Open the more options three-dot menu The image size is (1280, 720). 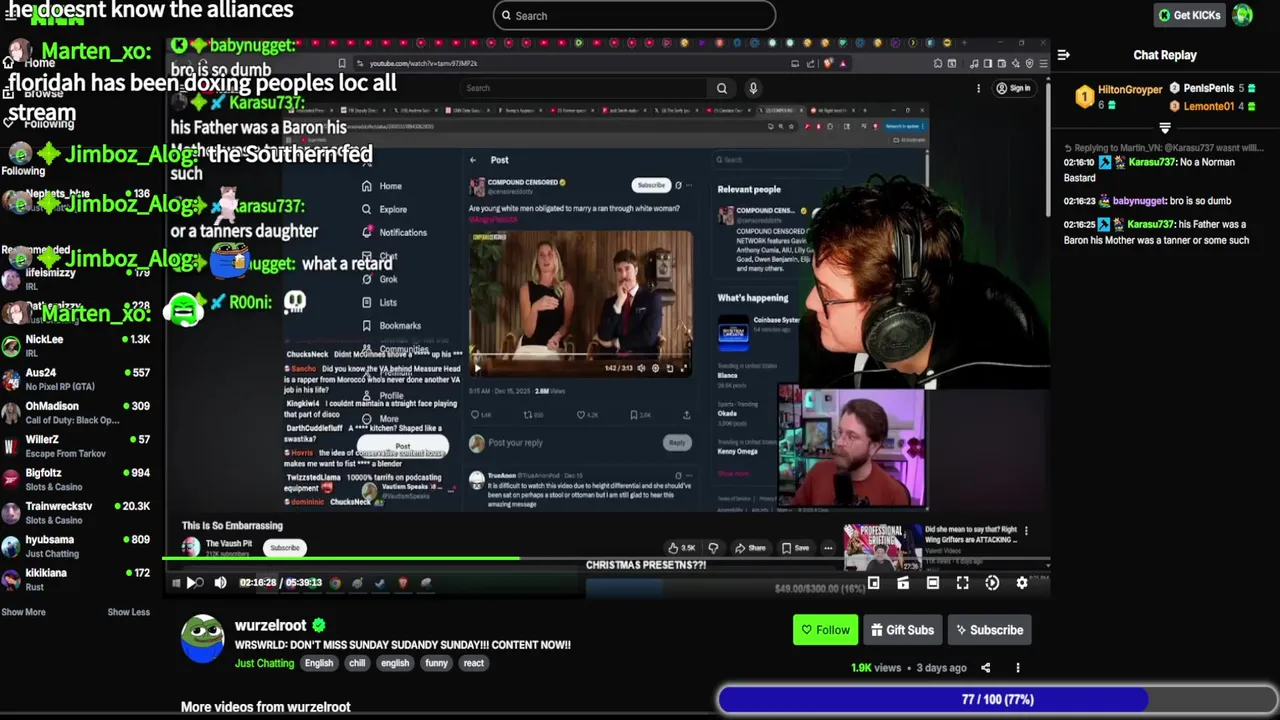[1018, 668]
